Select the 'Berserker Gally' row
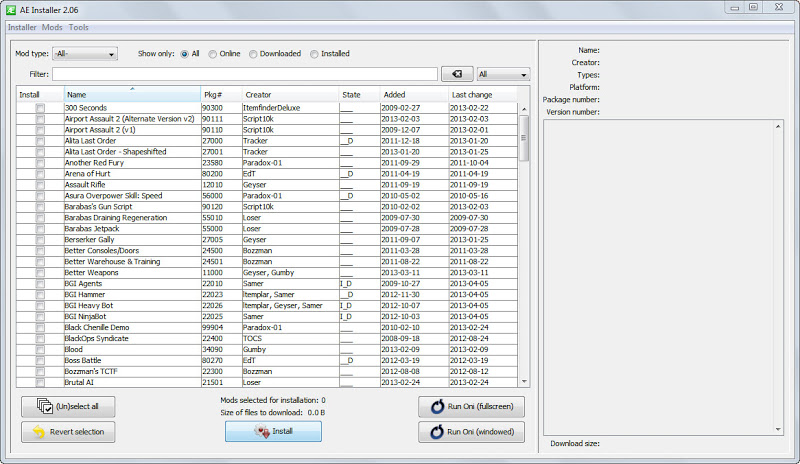800x464 pixels. (267, 240)
